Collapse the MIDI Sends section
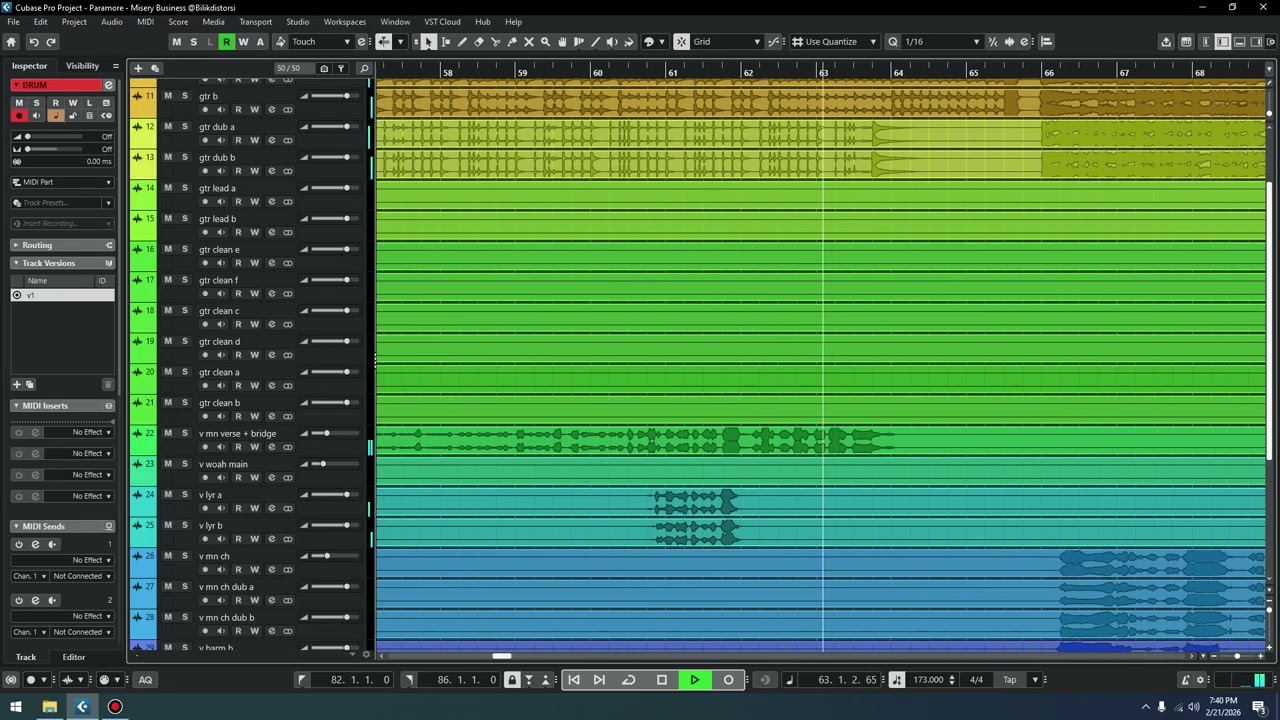The image size is (1280, 720). [62, 526]
